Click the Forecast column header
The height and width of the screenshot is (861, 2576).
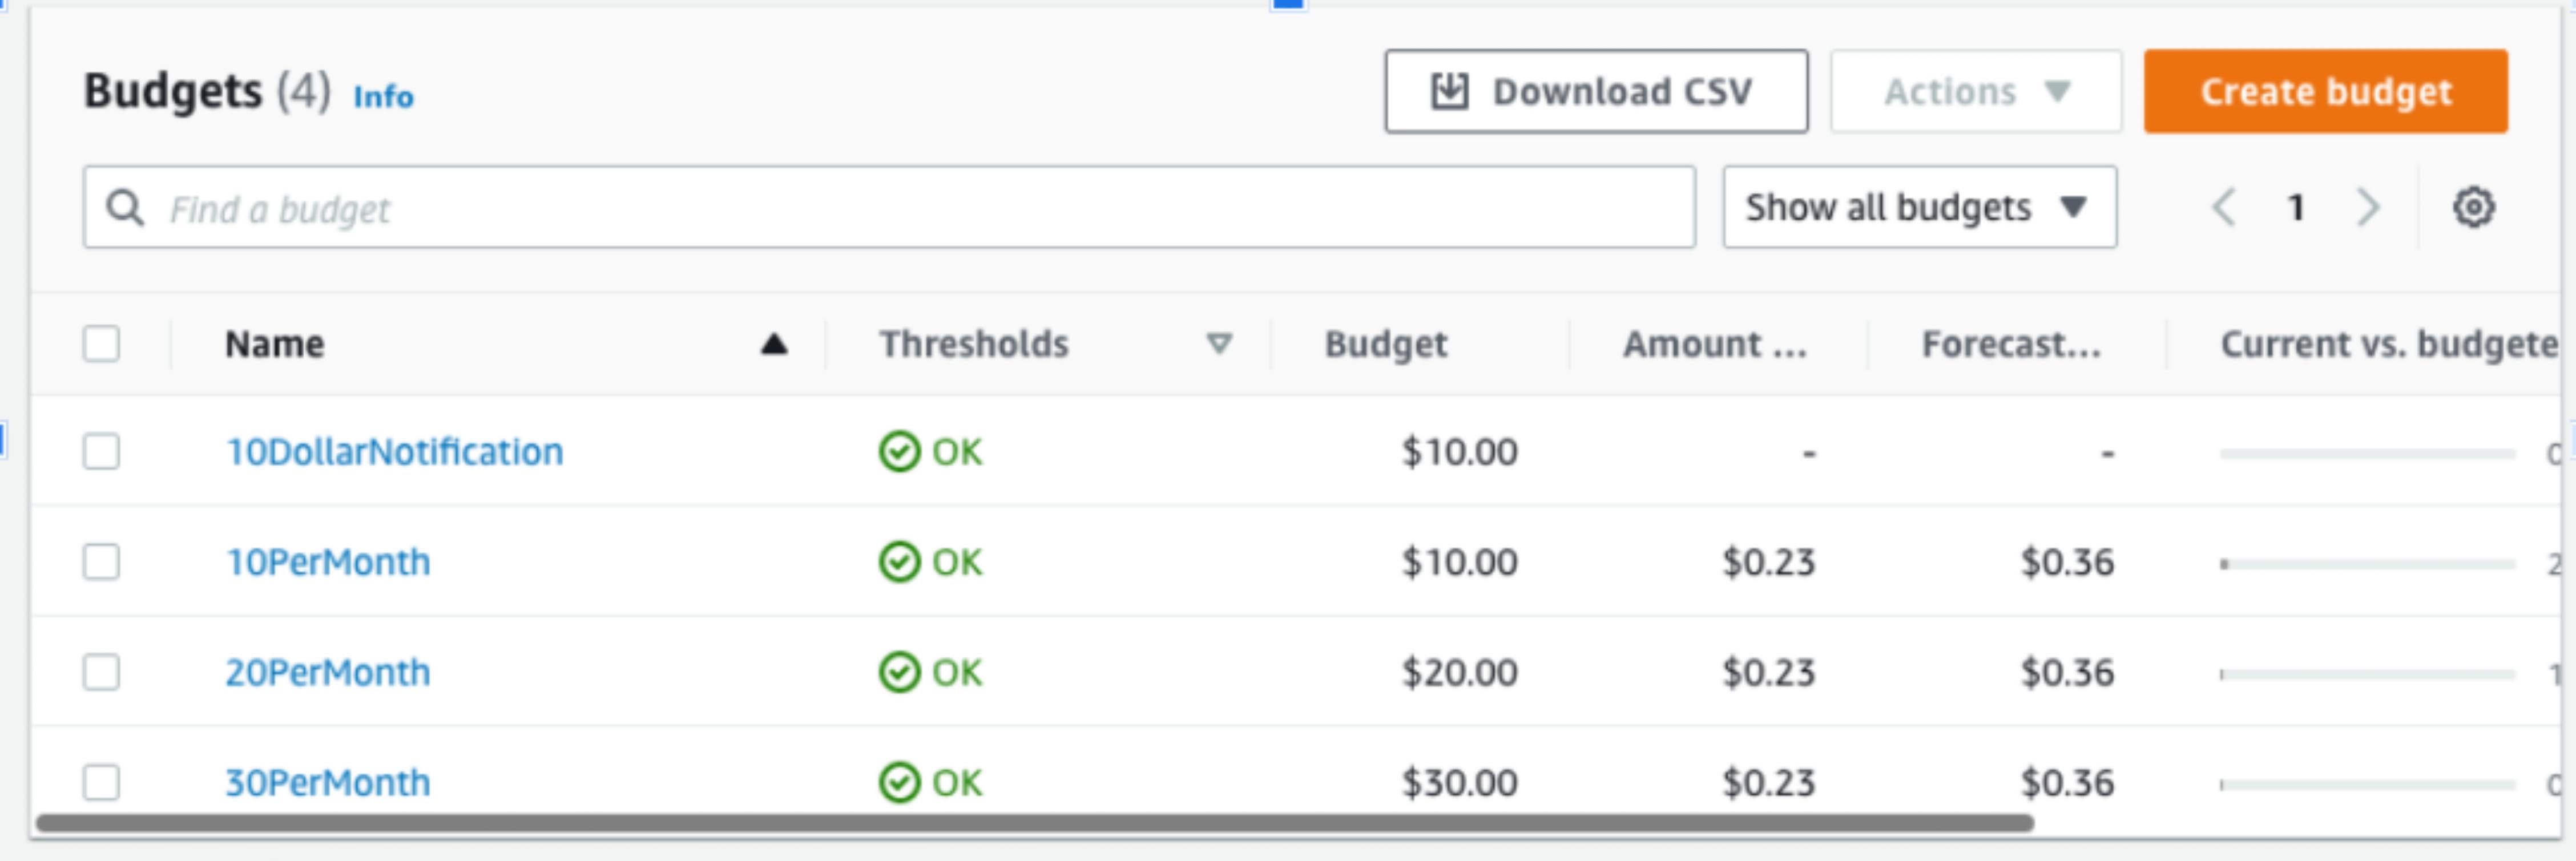pyautogui.click(x=2010, y=344)
